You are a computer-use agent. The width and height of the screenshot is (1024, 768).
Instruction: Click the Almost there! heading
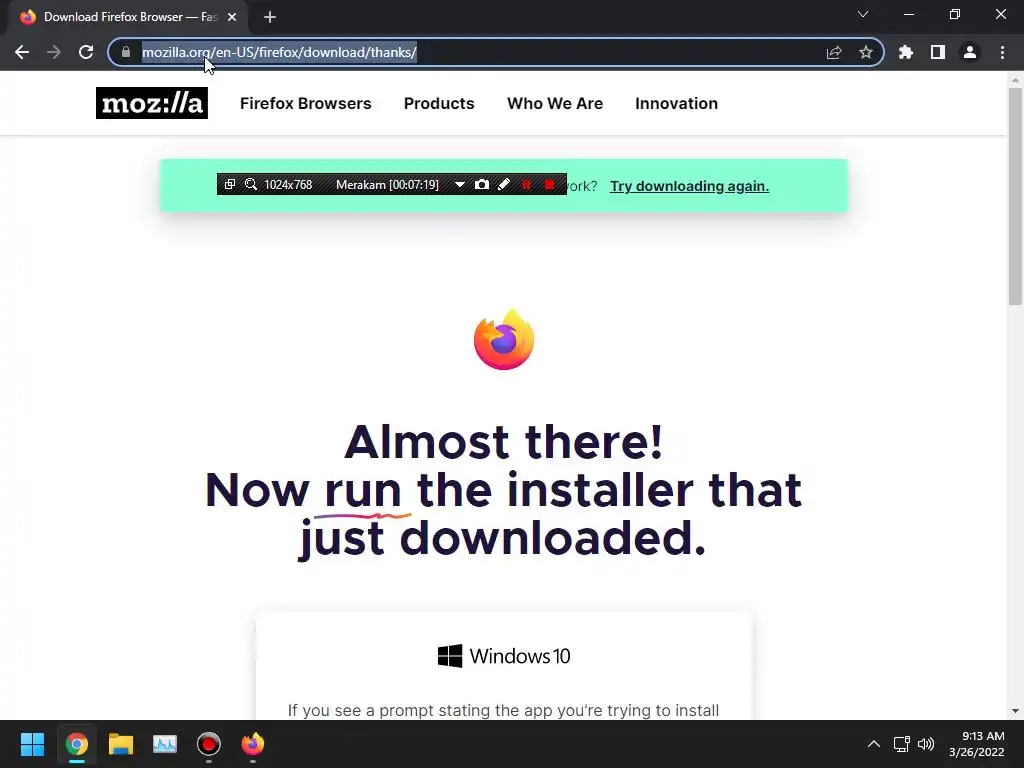(x=504, y=441)
